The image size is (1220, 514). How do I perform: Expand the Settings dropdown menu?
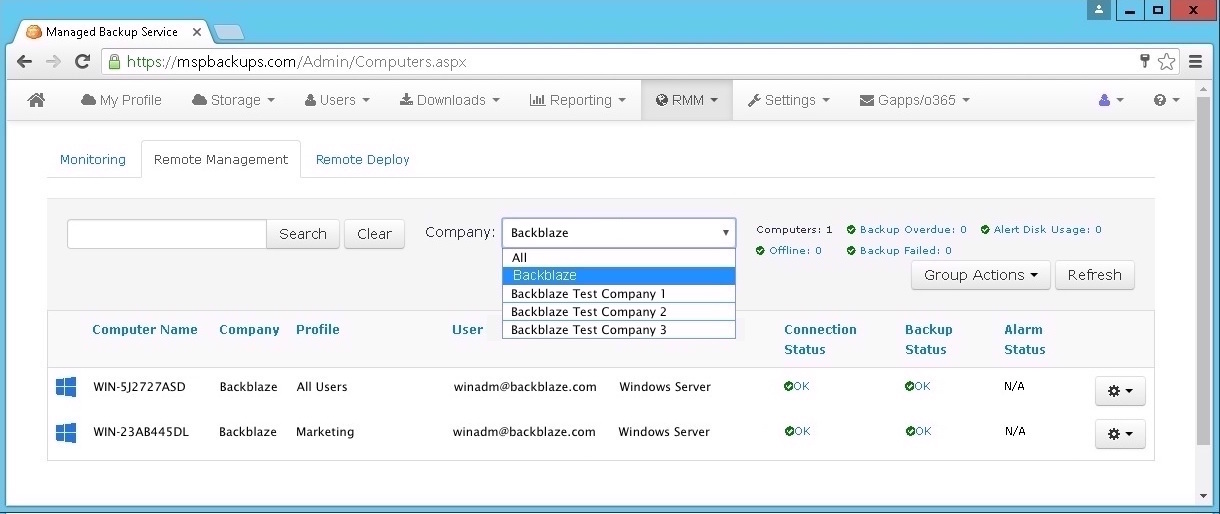pyautogui.click(x=789, y=100)
